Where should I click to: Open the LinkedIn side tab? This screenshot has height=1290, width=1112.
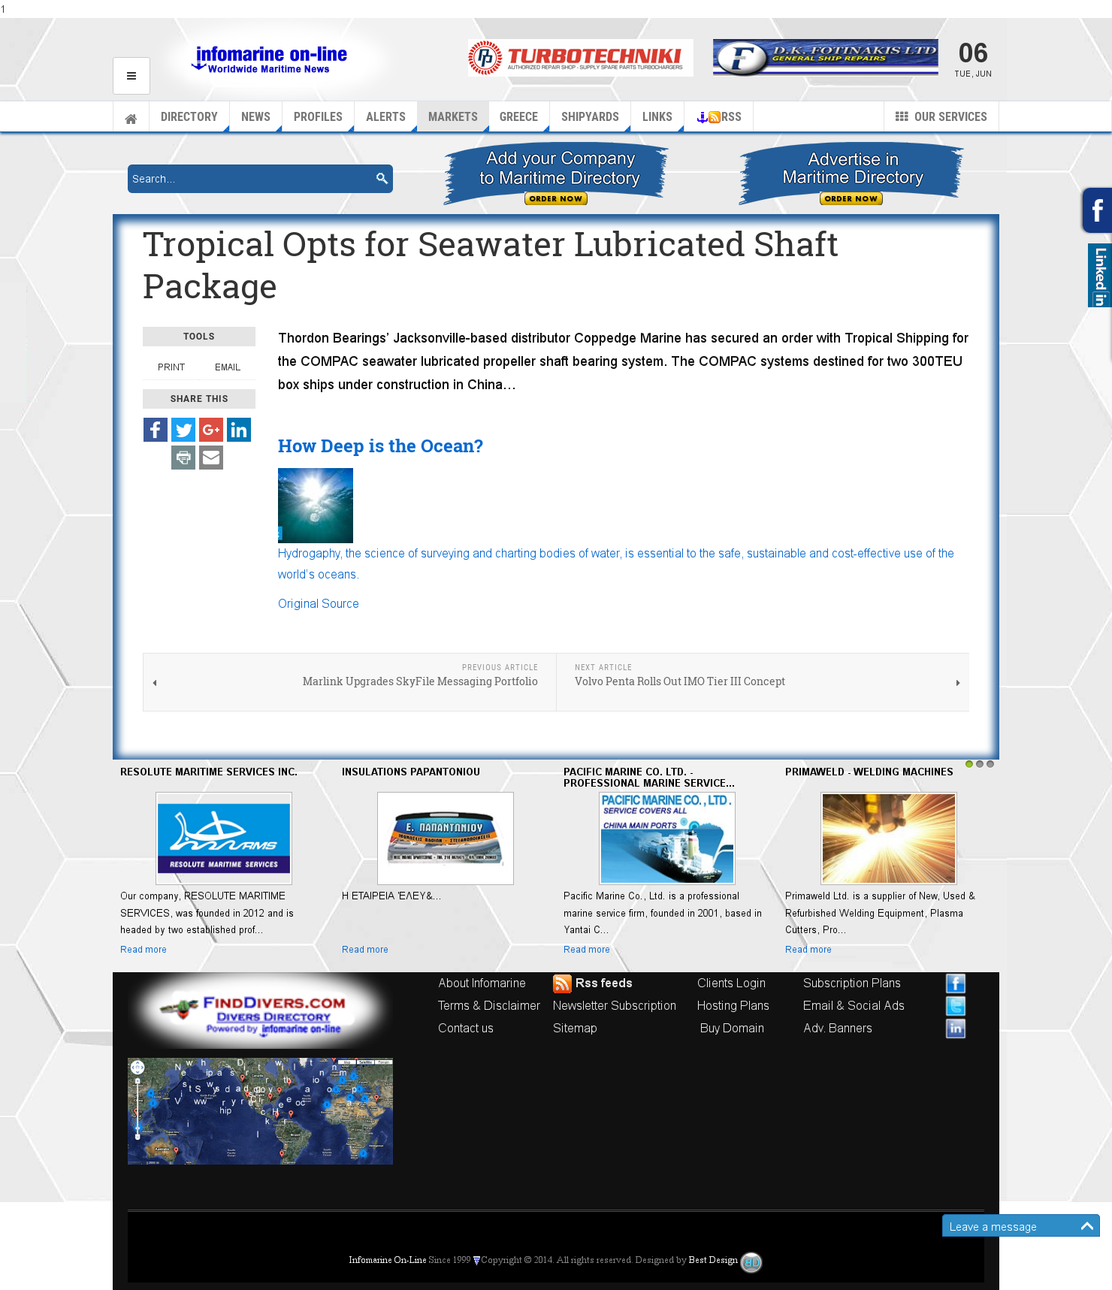tap(1100, 275)
